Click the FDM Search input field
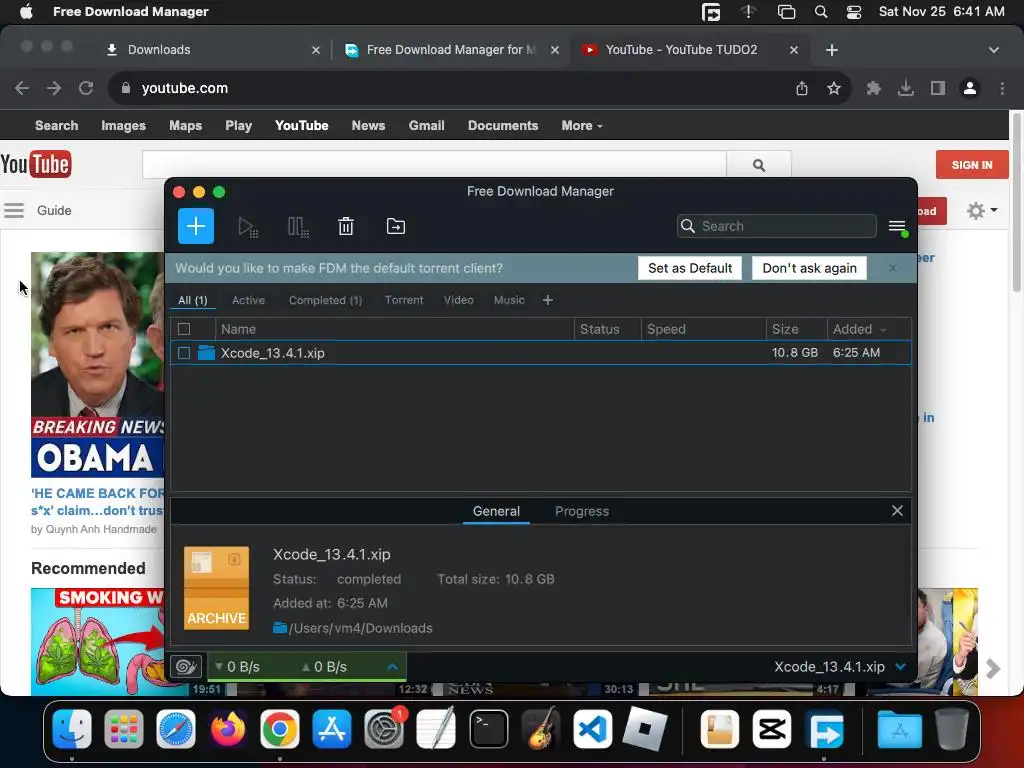The width and height of the screenshot is (1024, 768). 776,226
